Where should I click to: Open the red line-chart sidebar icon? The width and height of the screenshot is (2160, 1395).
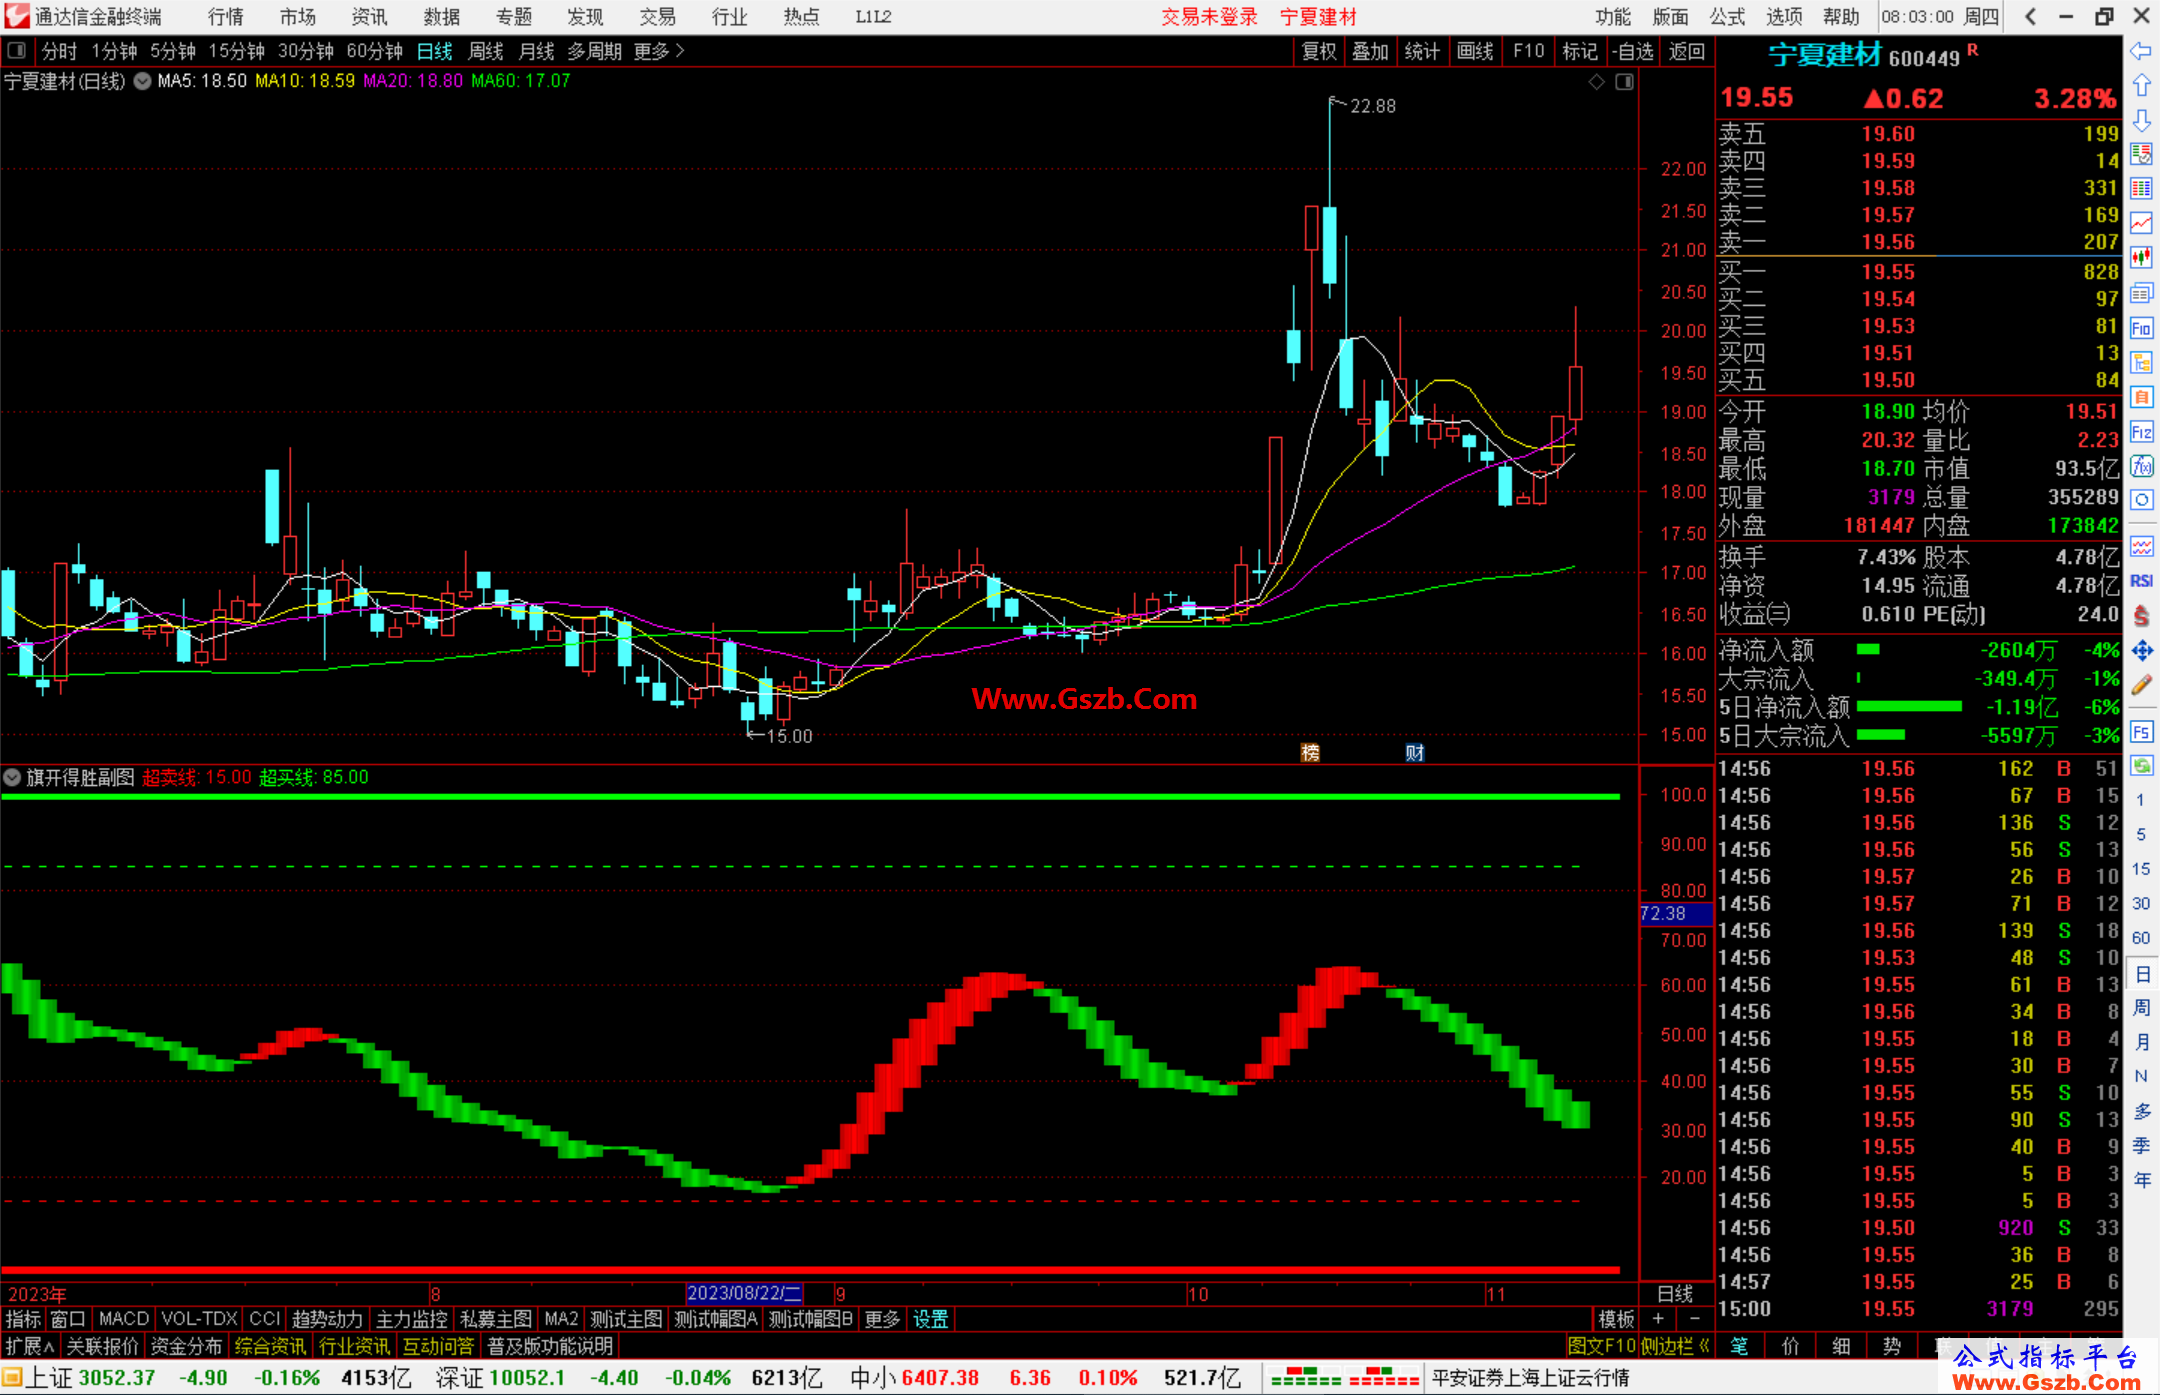point(2141,223)
